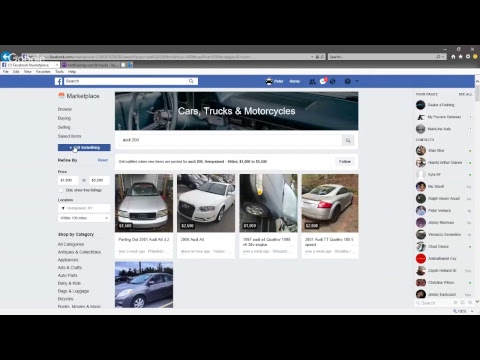480x360 pixels.
Task: Select the Bags & Luggage category
Action: 73,291
